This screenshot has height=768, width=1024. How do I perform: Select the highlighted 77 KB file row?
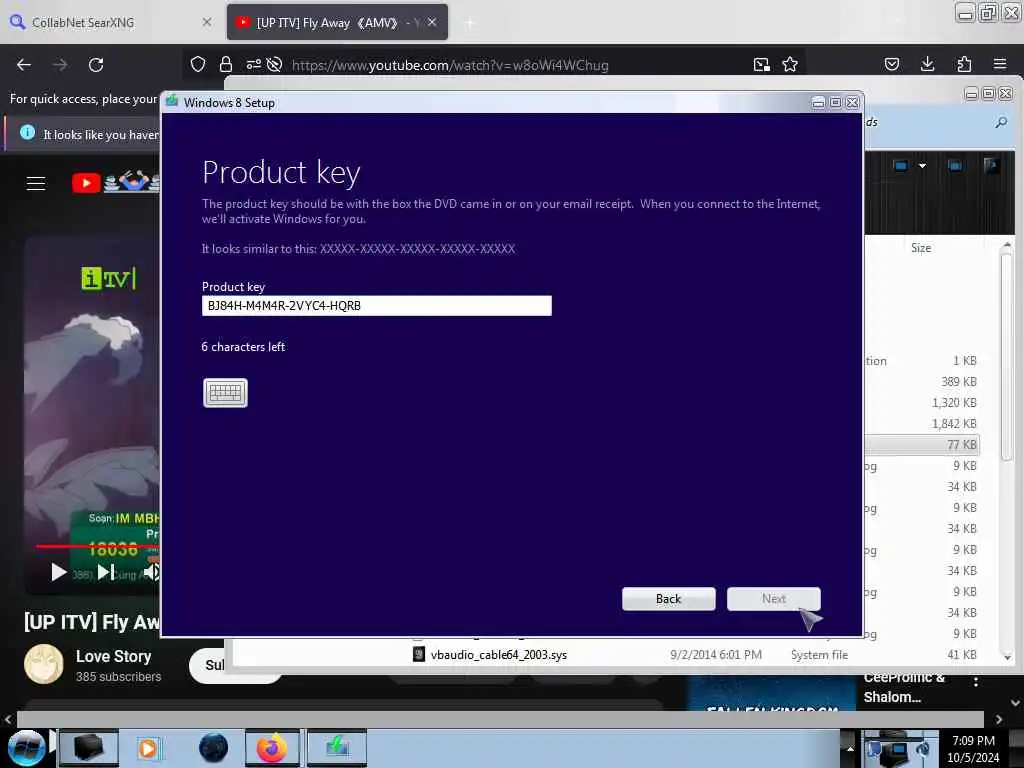point(922,445)
